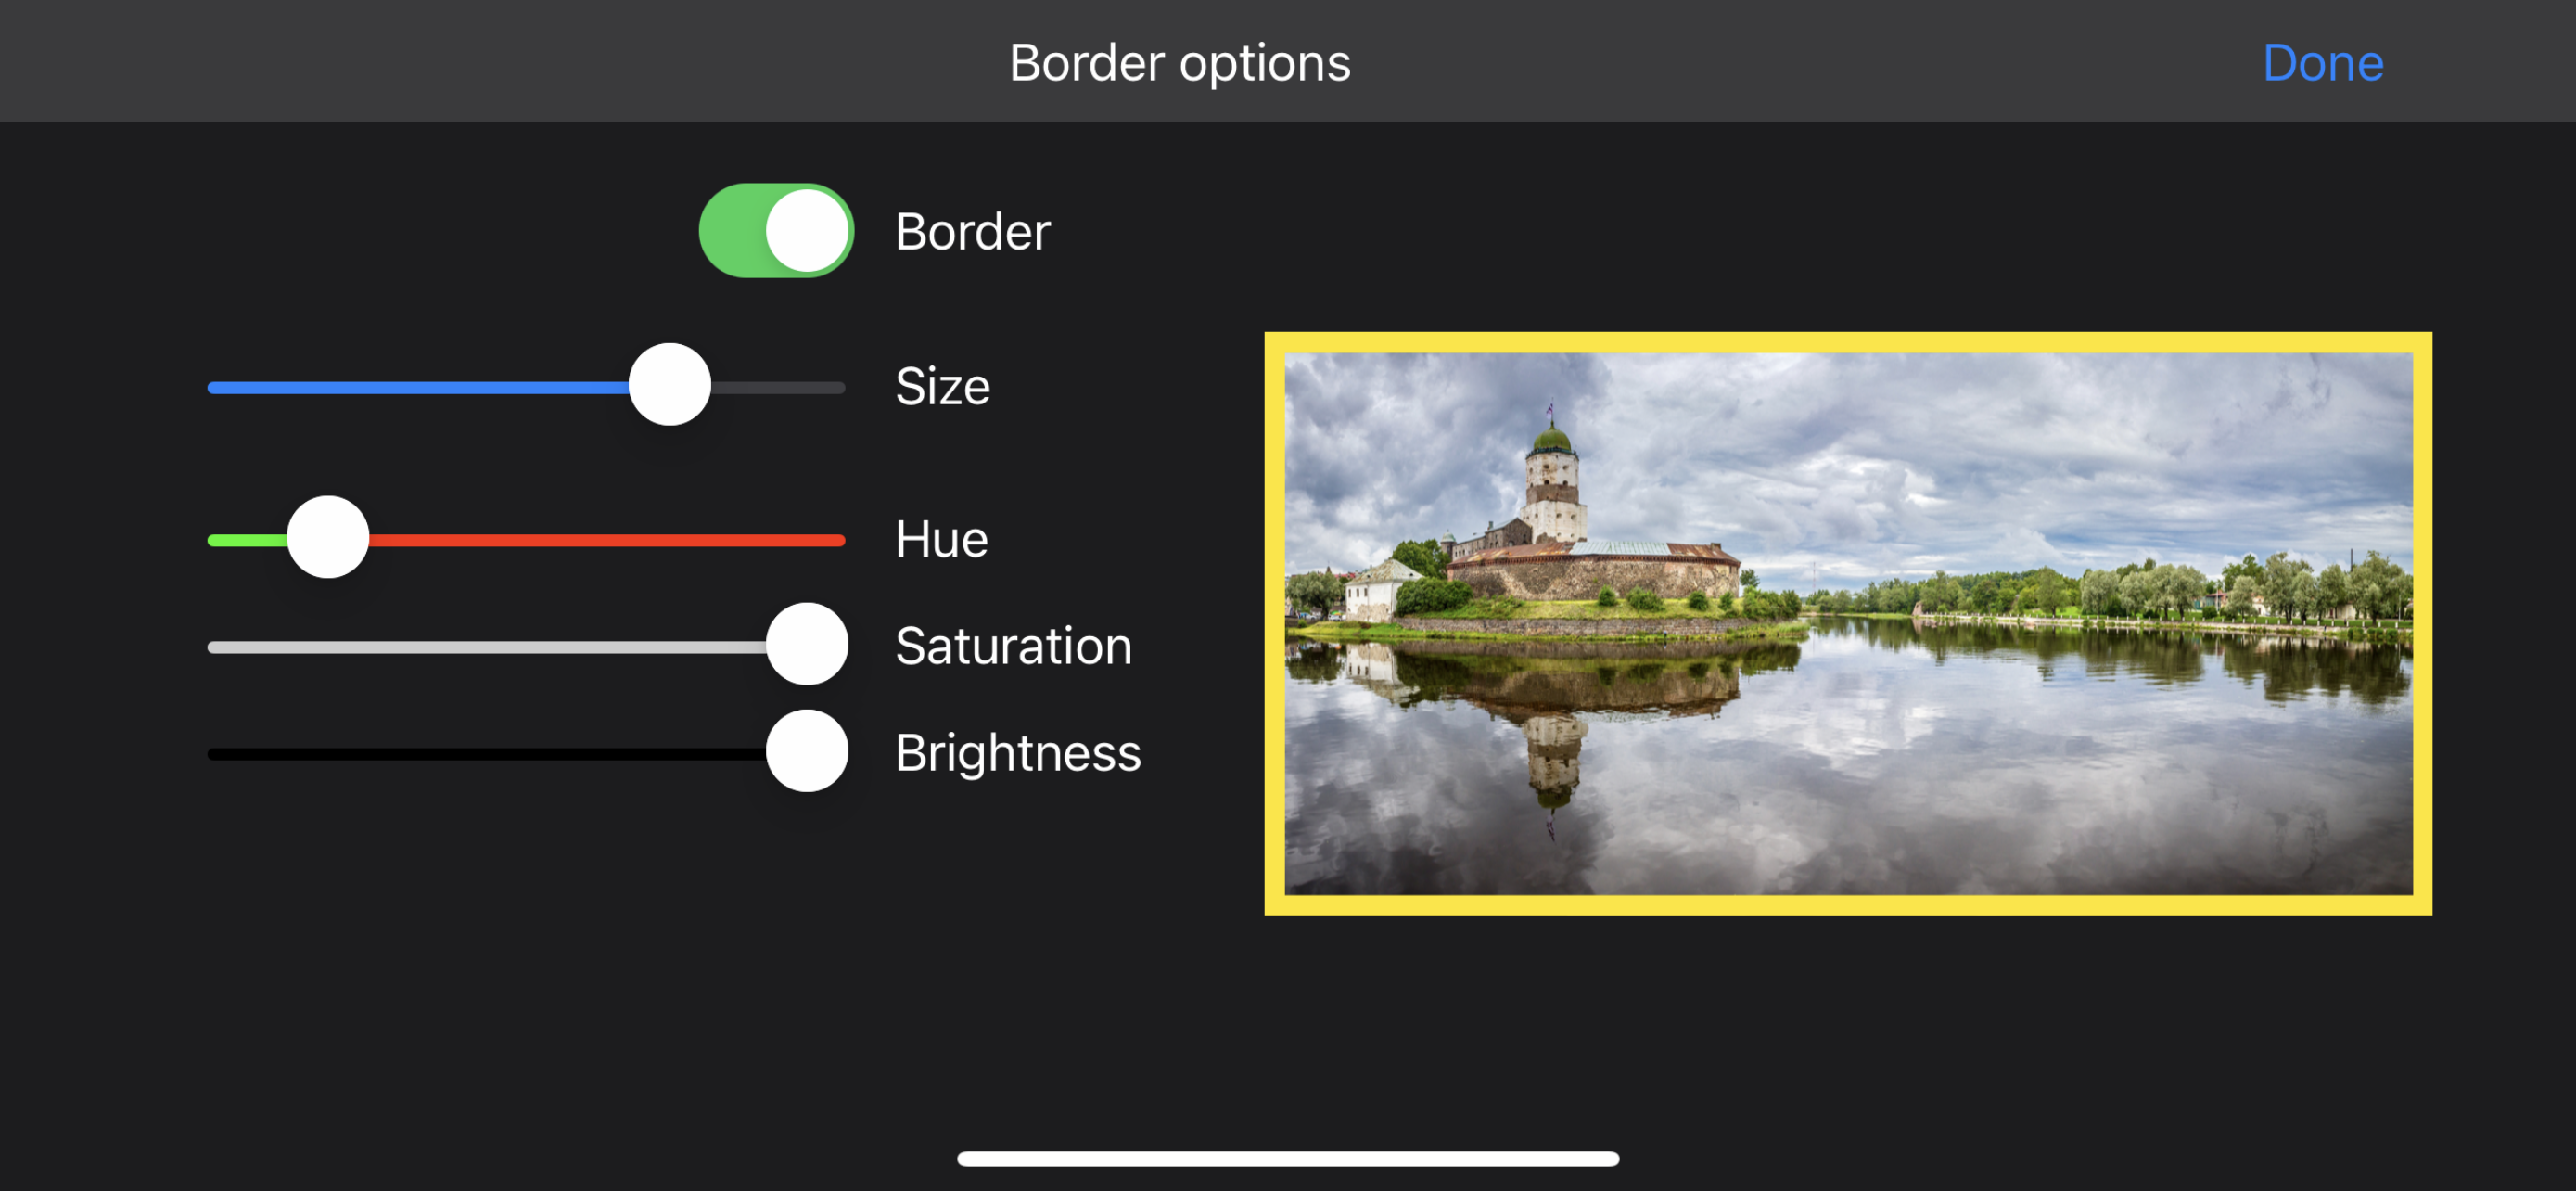Click the Size label
The image size is (2576, 1191).
point(942,386)
